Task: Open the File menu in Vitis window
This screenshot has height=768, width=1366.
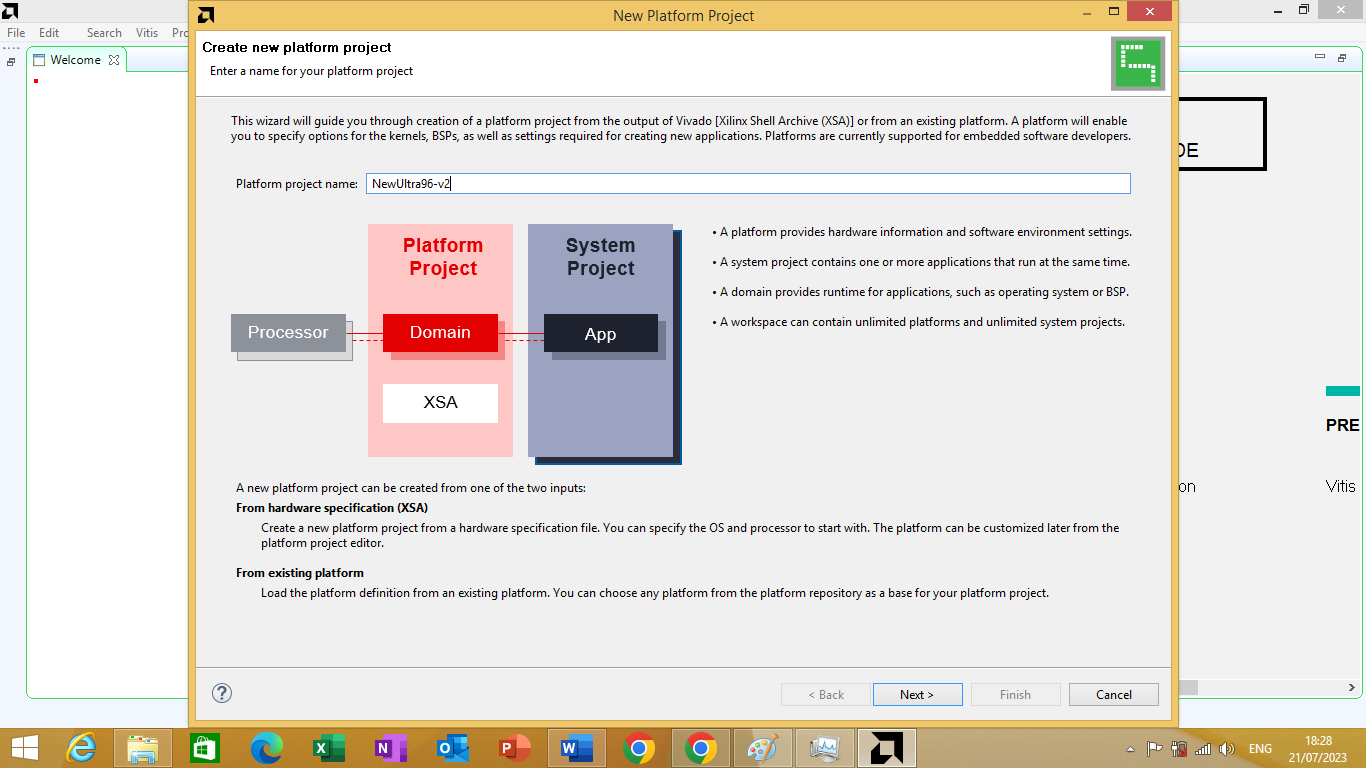Action: (16, 33)
